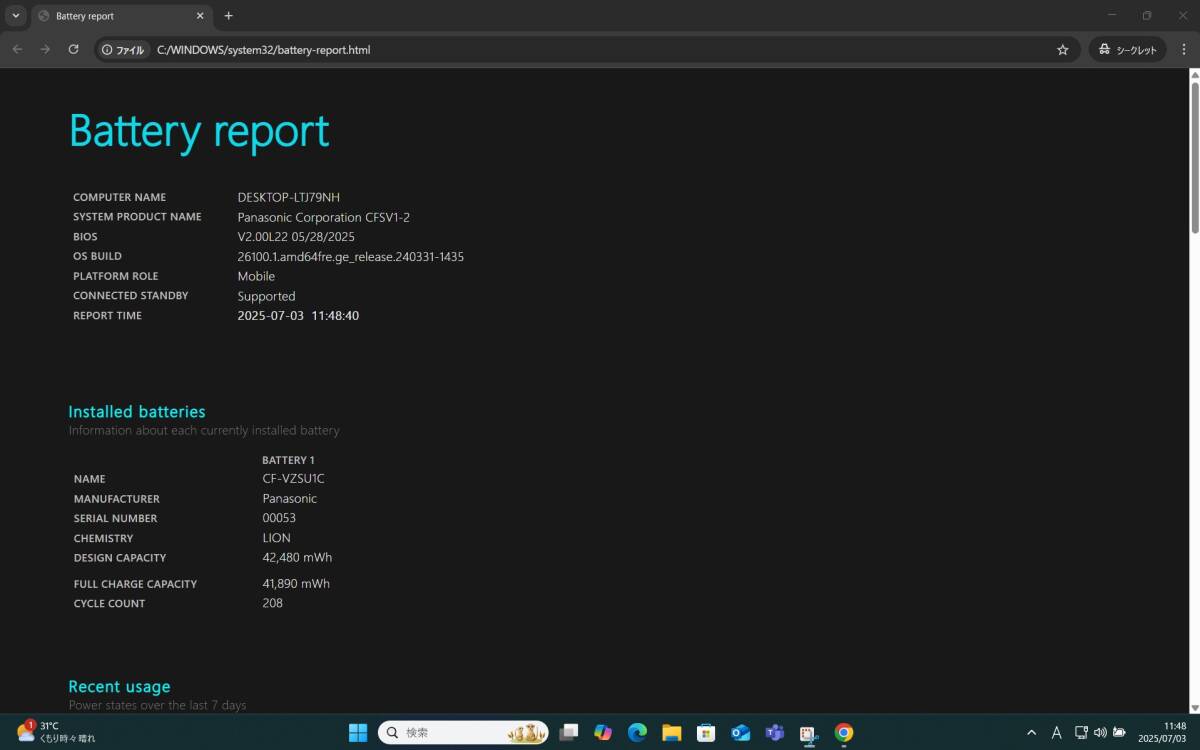Open Microsoft Teams from the taskbar
Screen dimensions: 1200x750
[x=774, y=732]
